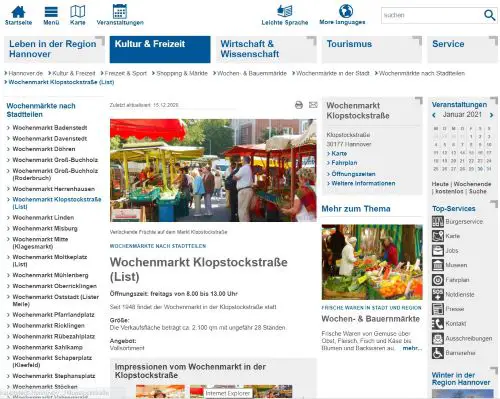Open Wochenmarkt Sahlkamp sidebar link
Screen dimensions: 500x399
(47, 347)
